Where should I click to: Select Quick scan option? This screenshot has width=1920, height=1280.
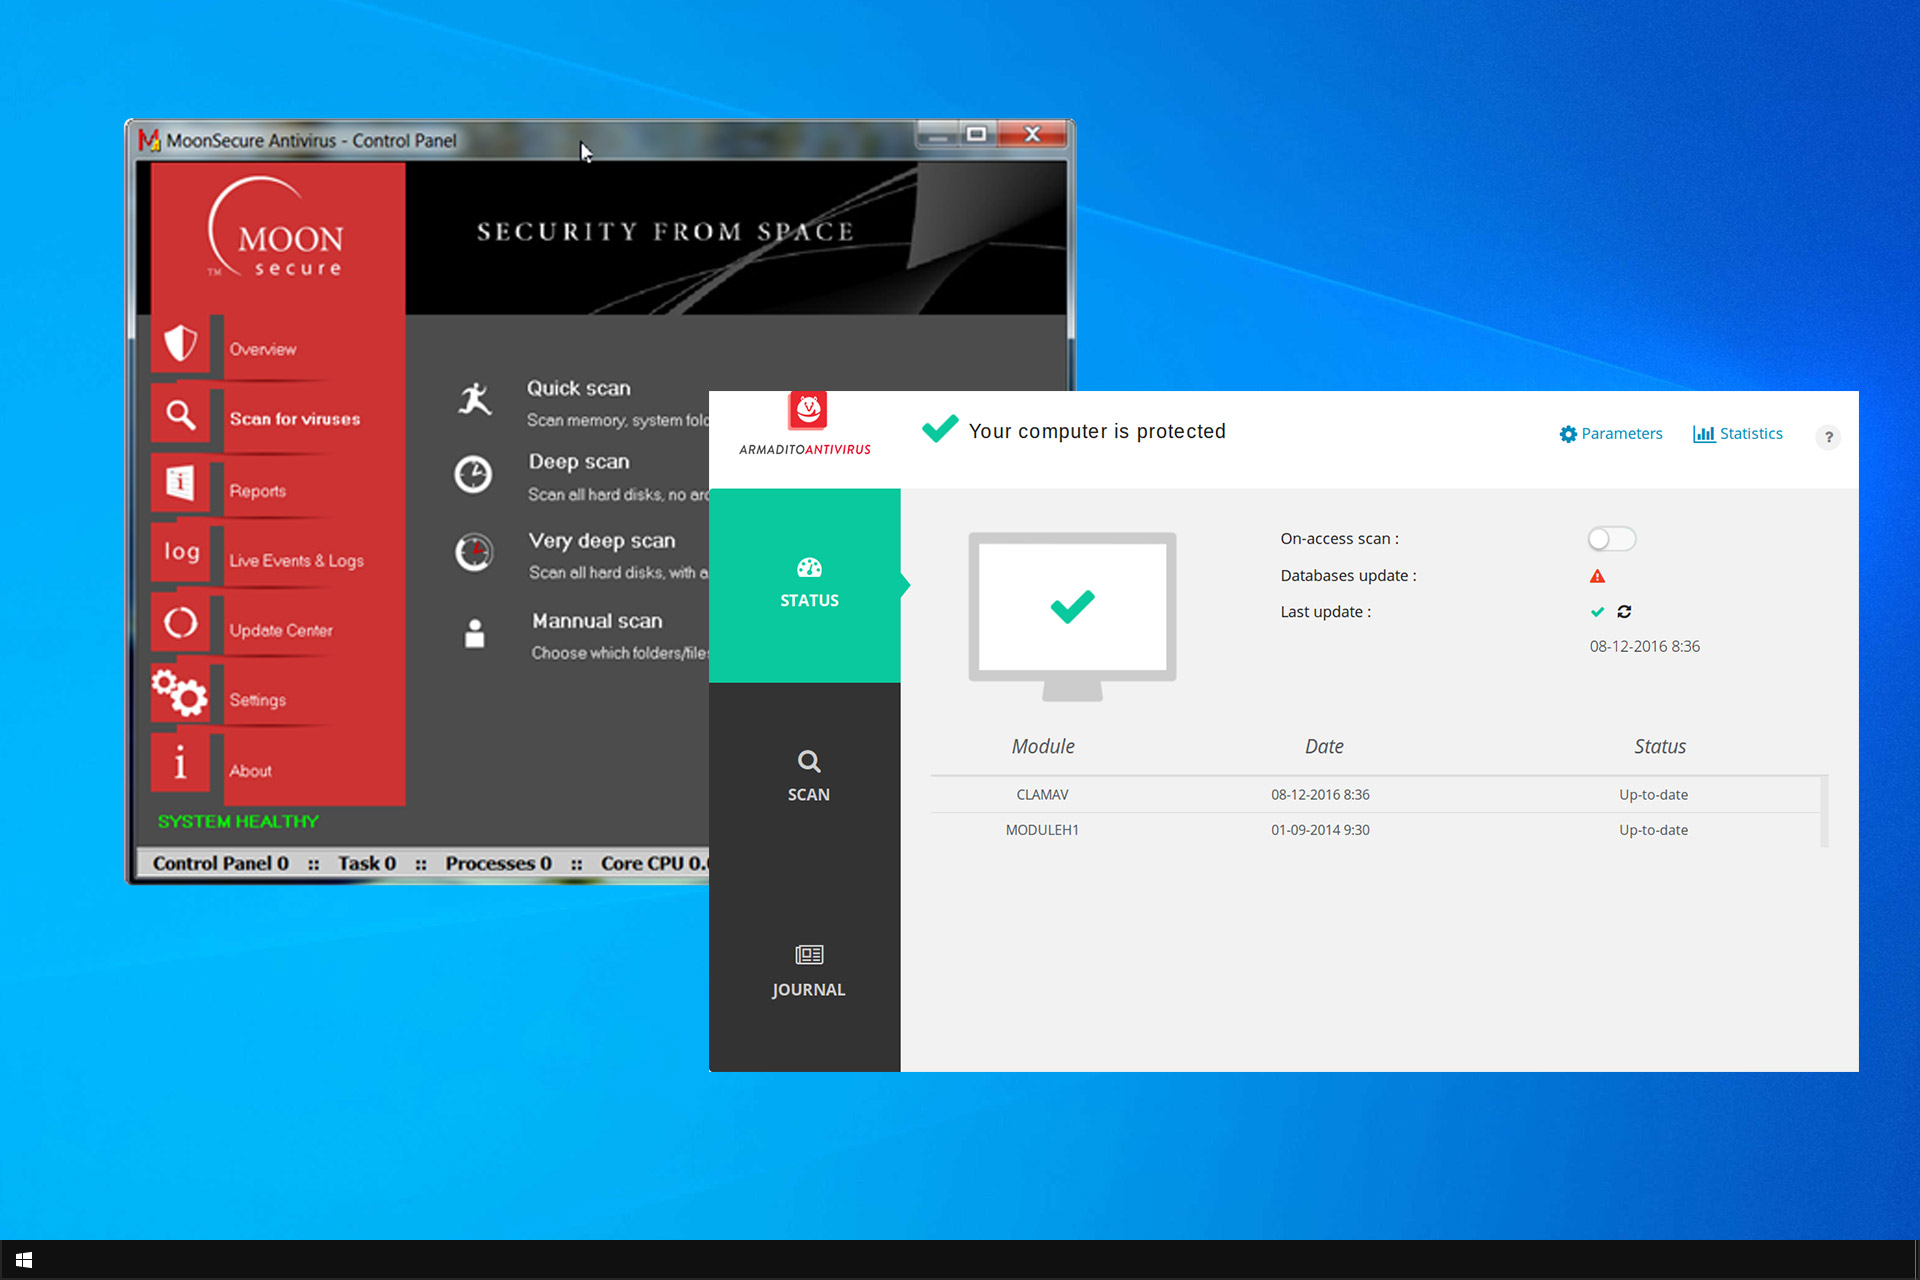pos(577,386)
